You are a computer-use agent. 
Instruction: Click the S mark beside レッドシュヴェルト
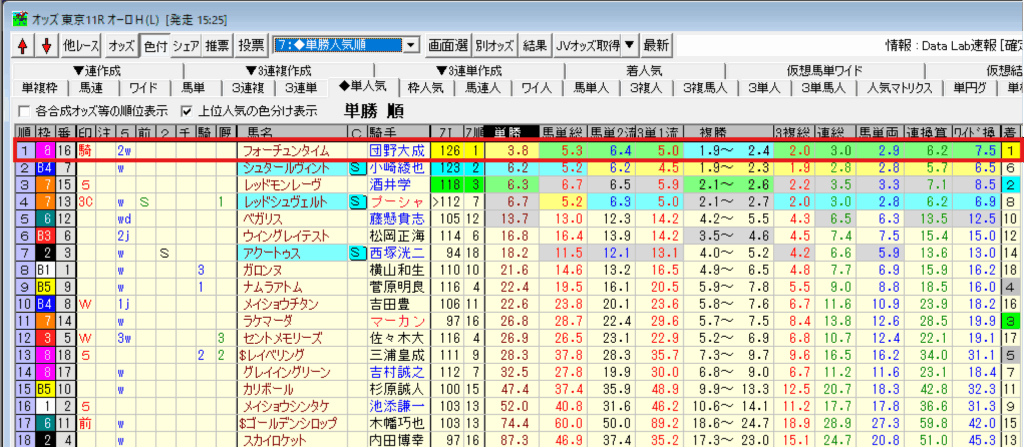tap(355, 202)
